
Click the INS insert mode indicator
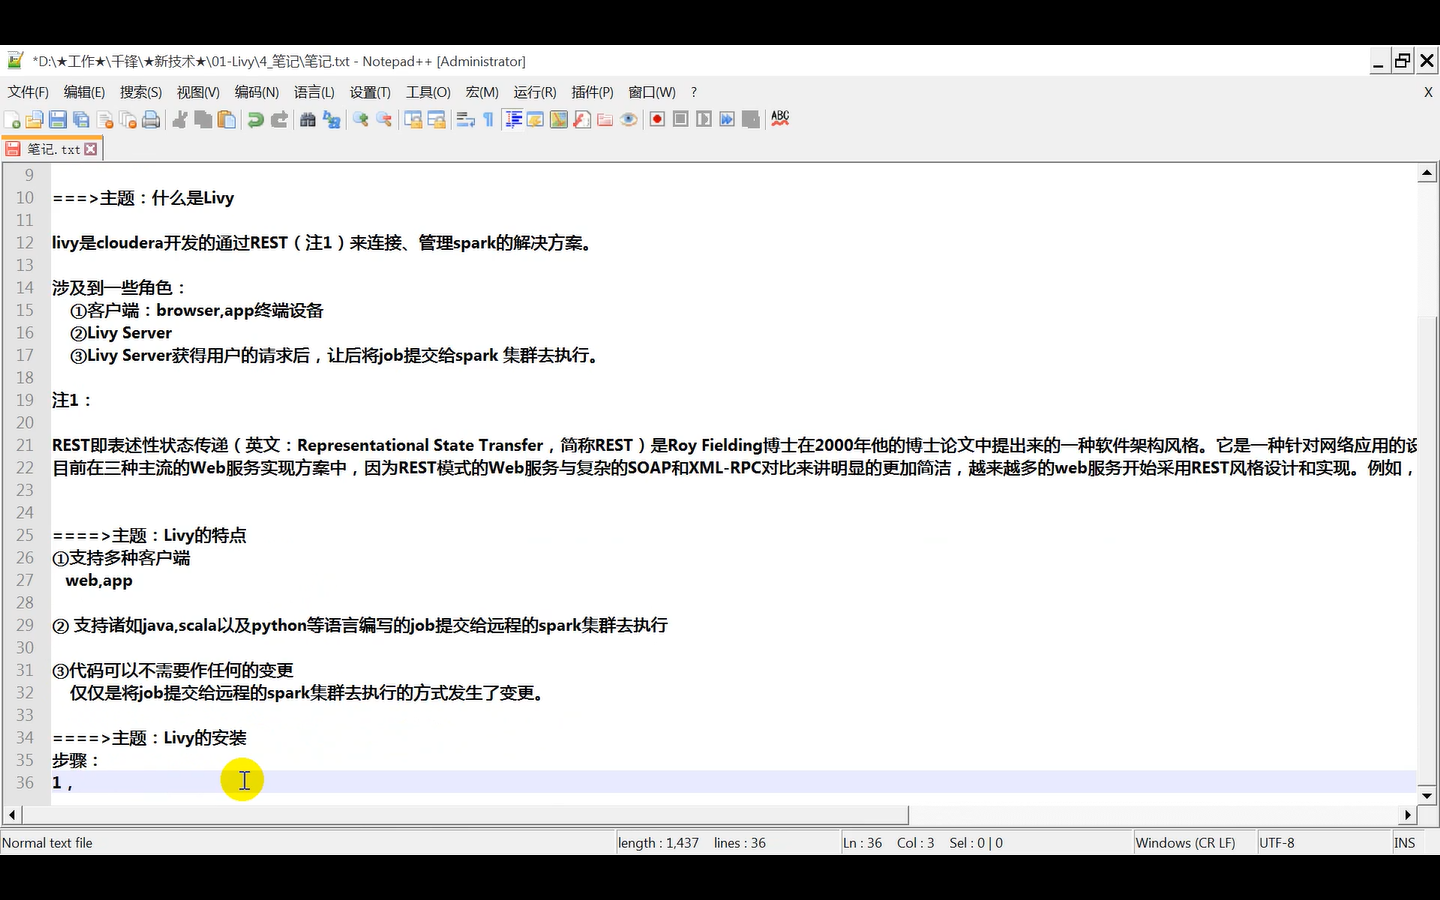(1405, 843)
